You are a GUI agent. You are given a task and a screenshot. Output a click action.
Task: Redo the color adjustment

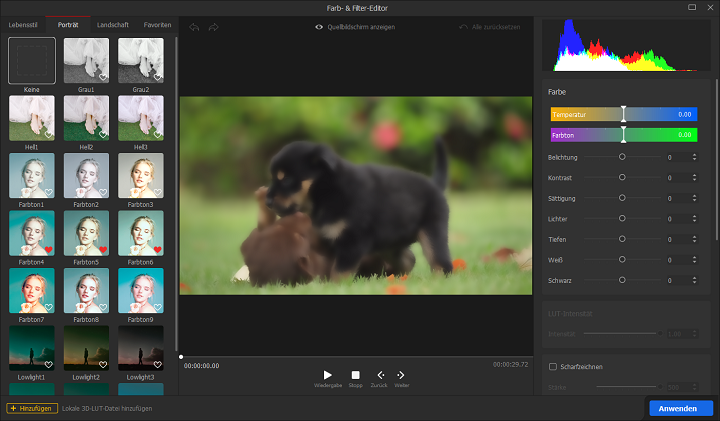(x=213, y=27)
